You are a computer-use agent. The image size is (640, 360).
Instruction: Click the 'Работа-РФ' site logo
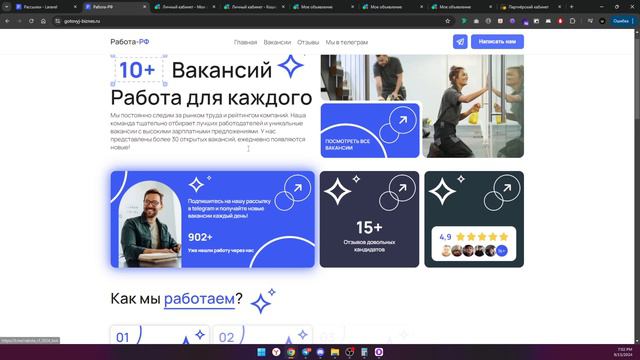(x=129, y=42)
